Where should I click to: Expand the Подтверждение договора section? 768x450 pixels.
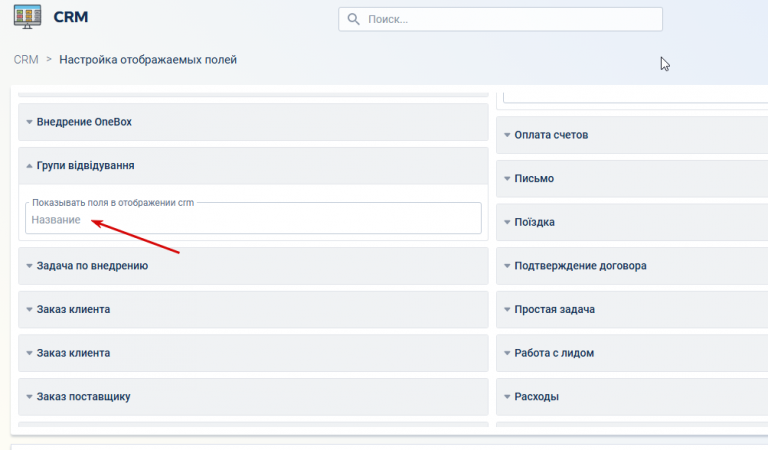coord(632,266)
